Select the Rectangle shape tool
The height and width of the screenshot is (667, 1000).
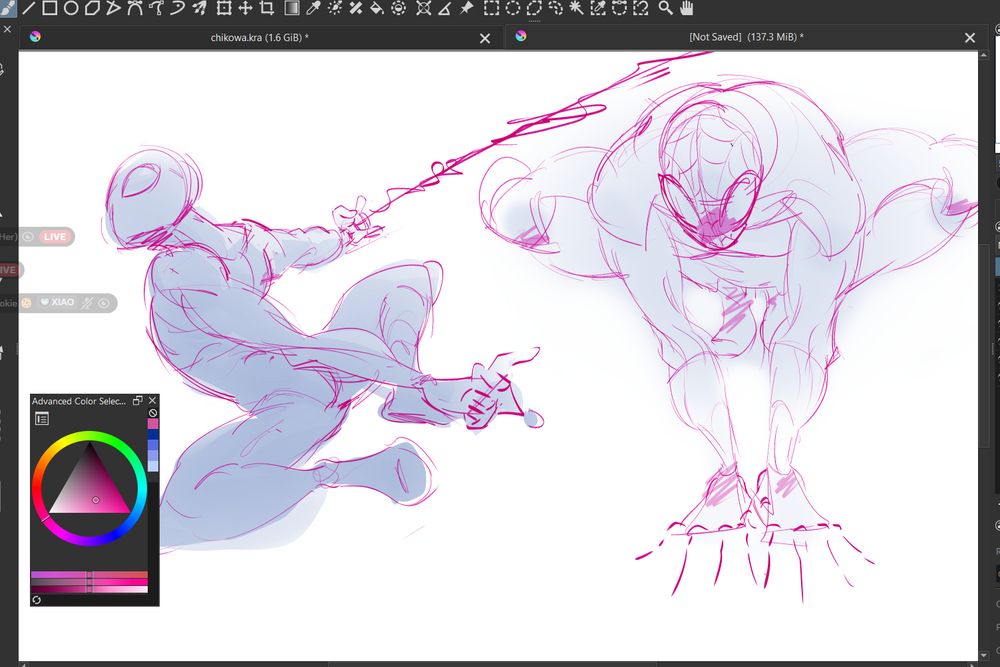[x=50, y=8]
